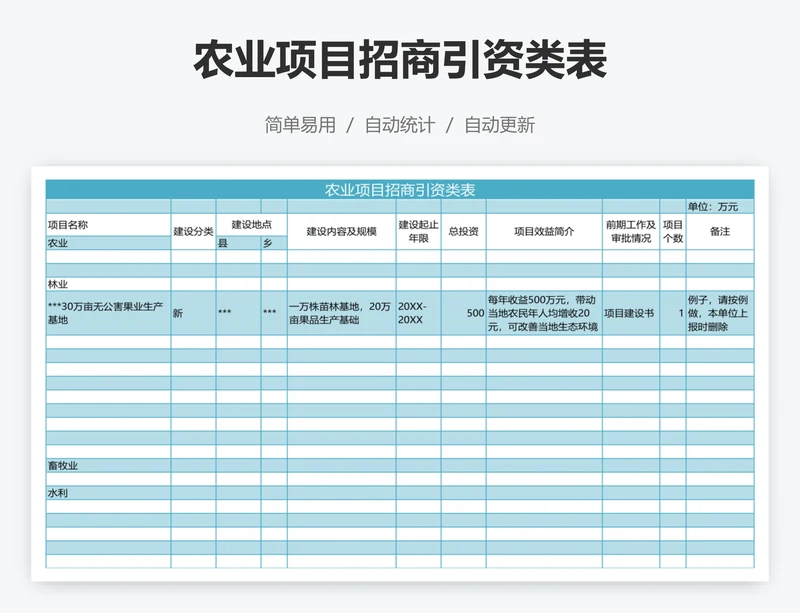This screenshot has height=613, width=800.
Task: Select the 项目建设书 cell
Action: pyautogui.click(x=631, y=313)
